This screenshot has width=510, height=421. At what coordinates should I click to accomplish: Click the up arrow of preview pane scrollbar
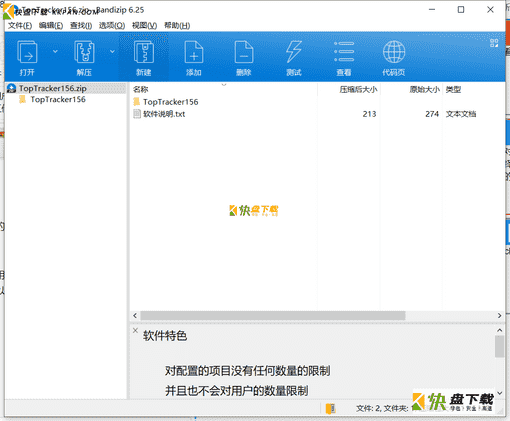click(499, 330)
